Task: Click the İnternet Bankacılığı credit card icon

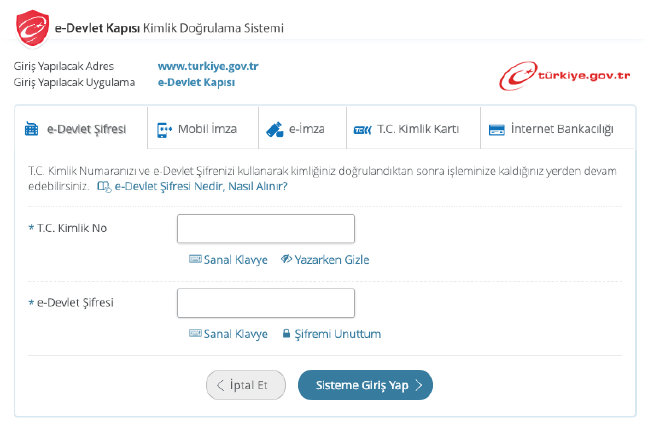Action: click(x=496, y=130)
